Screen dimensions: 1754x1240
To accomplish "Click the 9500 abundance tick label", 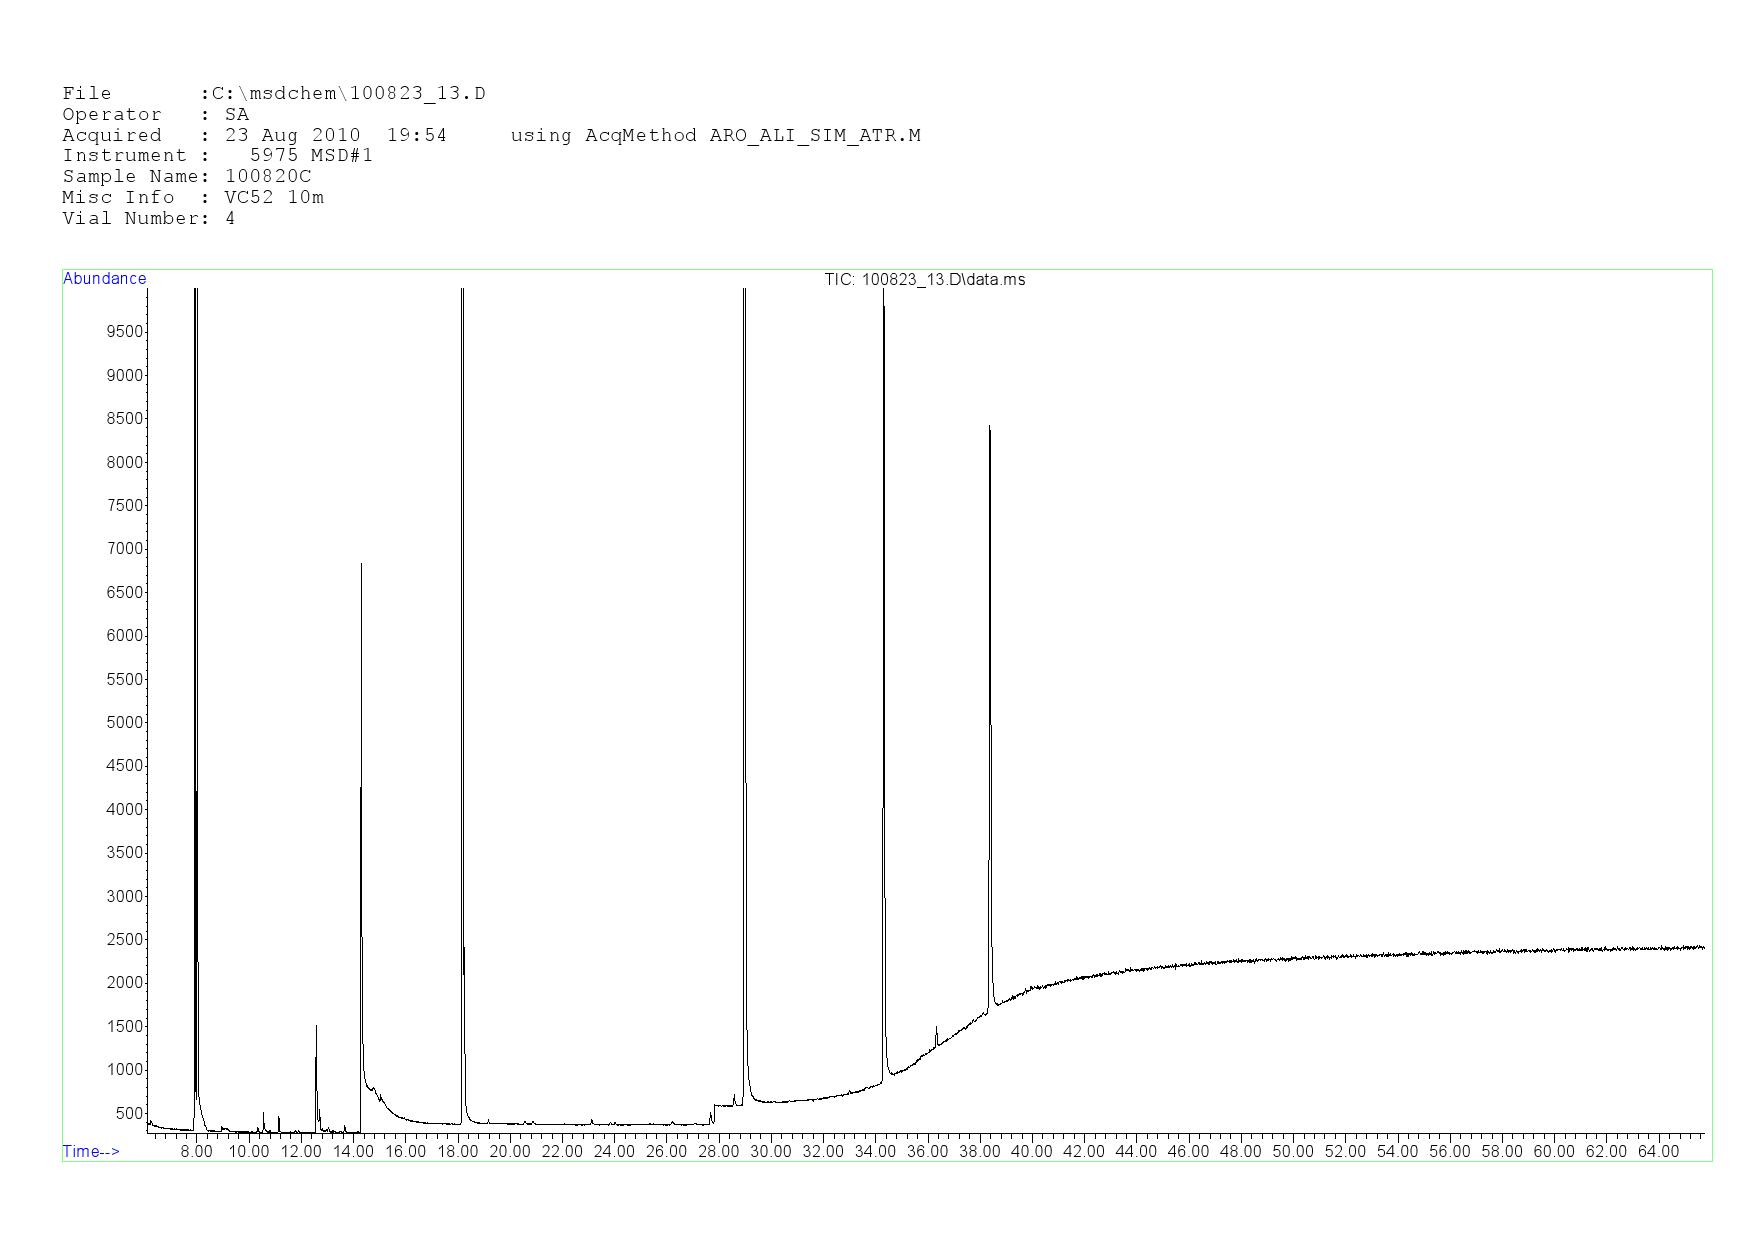I will pyautogui.click(x=125, y=332).
